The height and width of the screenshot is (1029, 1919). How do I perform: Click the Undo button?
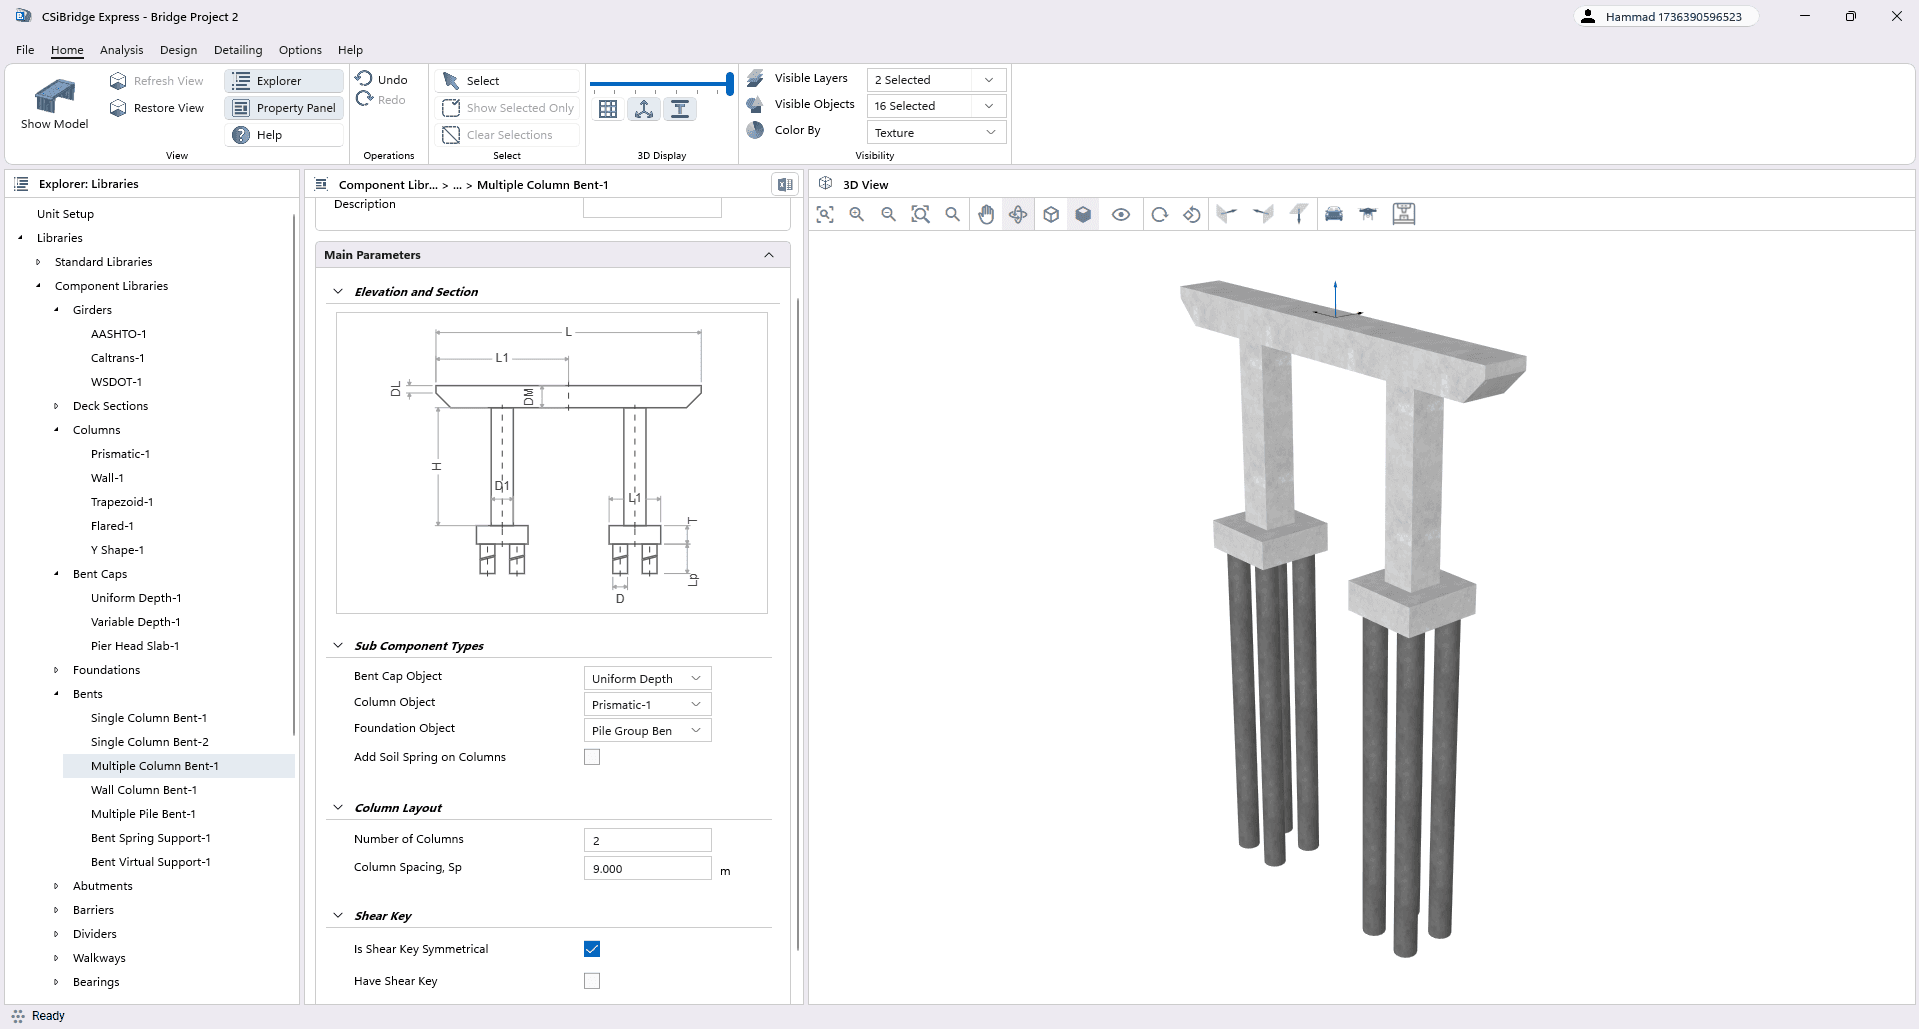click(x=382, y=79)
